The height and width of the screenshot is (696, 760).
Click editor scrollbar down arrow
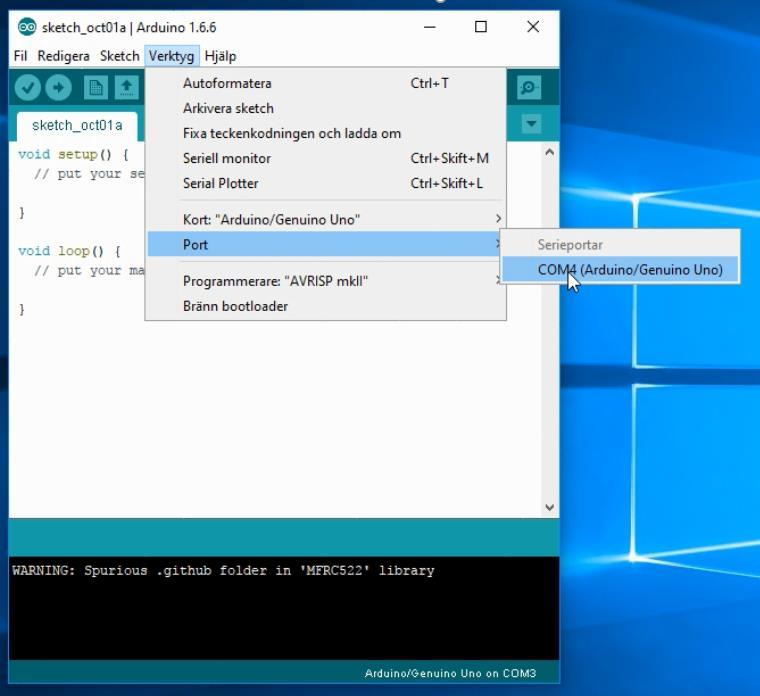tap(549, 507)
